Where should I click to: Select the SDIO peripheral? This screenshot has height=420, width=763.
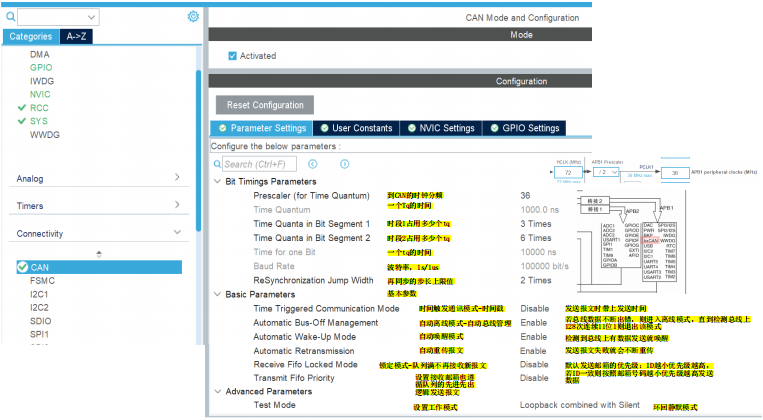coord(40,321)
